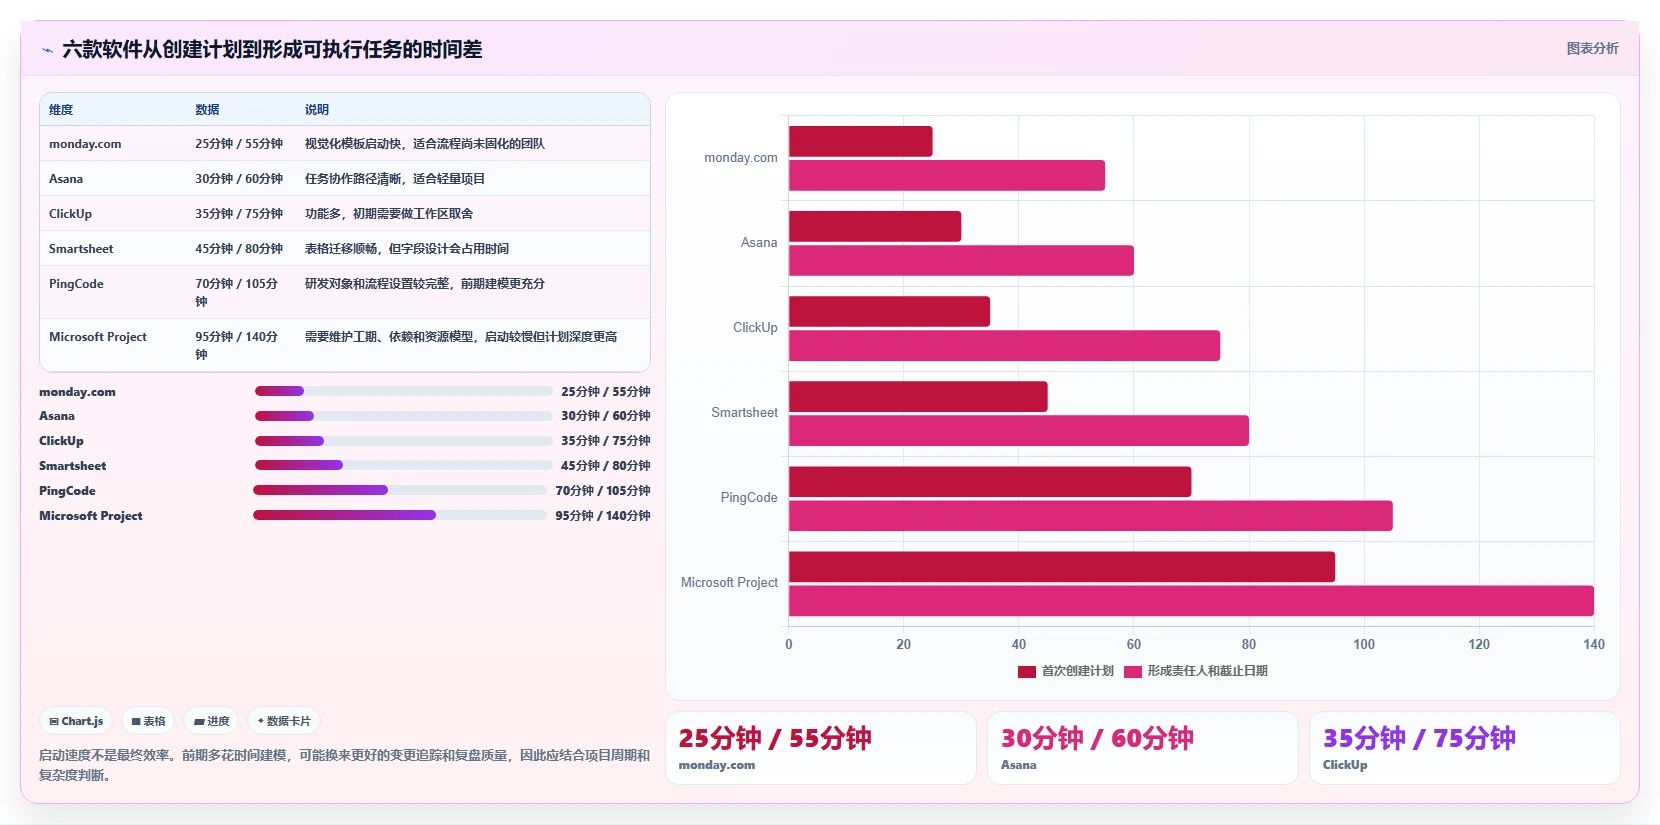Click the description 功能多，初期需要做工作区取舍
The width and height of the screenshot is (1660, 825).
pos(389,214)
